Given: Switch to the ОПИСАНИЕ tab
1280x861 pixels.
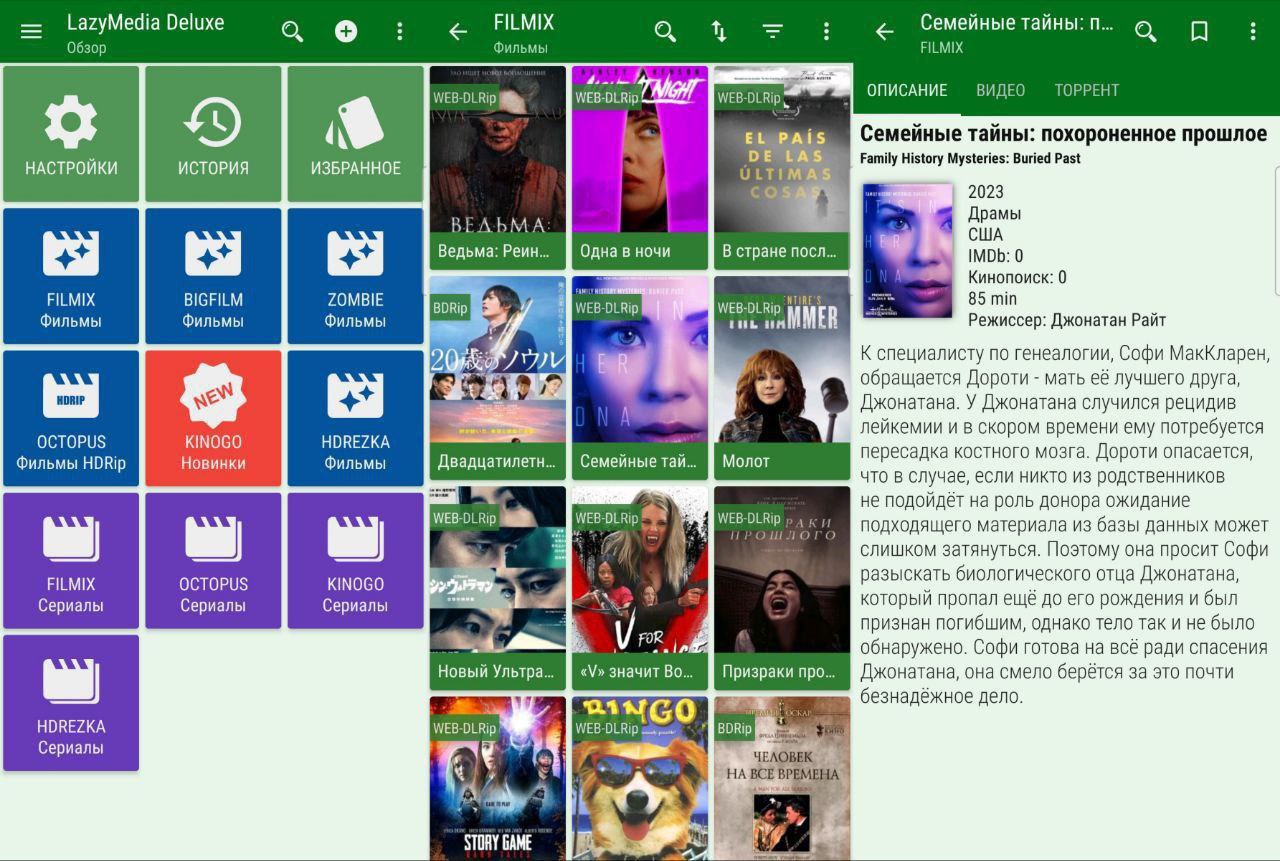Looking at the screenshot, I should 907,90.
